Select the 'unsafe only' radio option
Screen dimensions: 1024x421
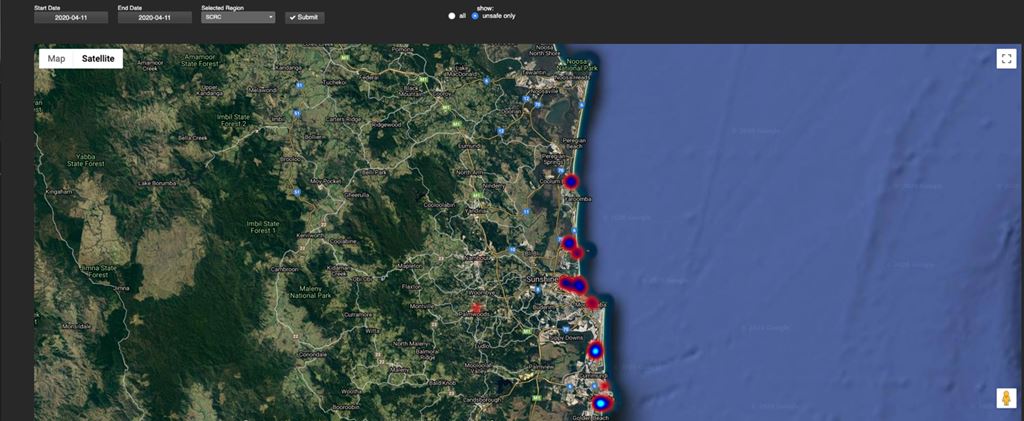tap(475, 16)
